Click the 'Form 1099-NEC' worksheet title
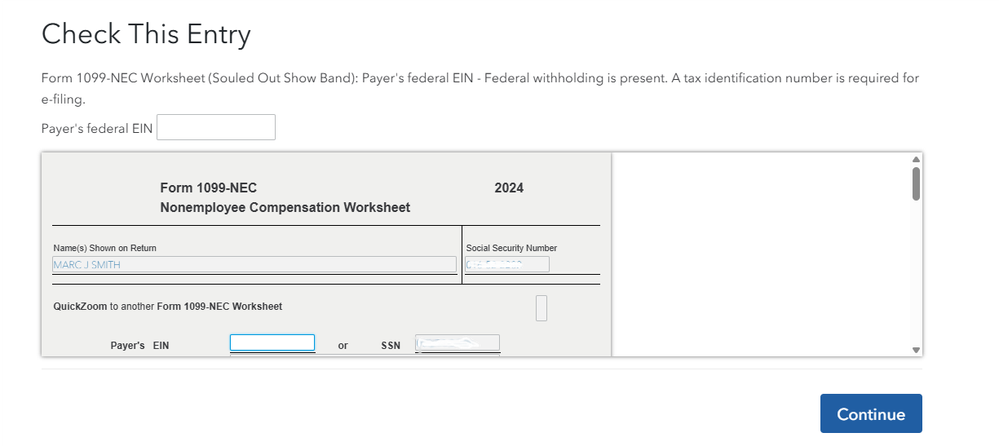This screenshot has height=446, width=999. coord(208,188)
